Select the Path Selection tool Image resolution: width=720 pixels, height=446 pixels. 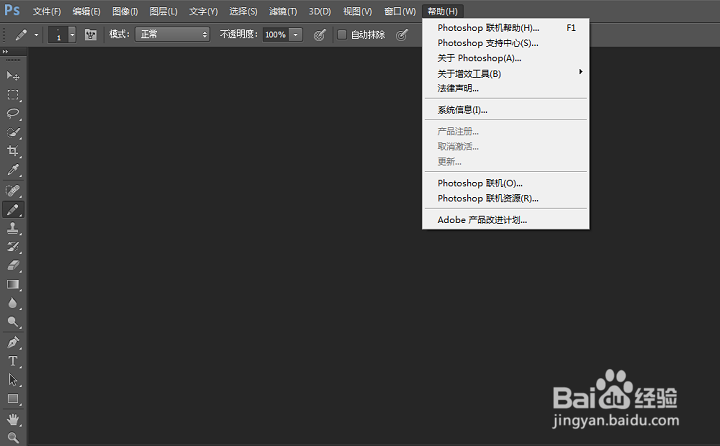pos(13,380)
